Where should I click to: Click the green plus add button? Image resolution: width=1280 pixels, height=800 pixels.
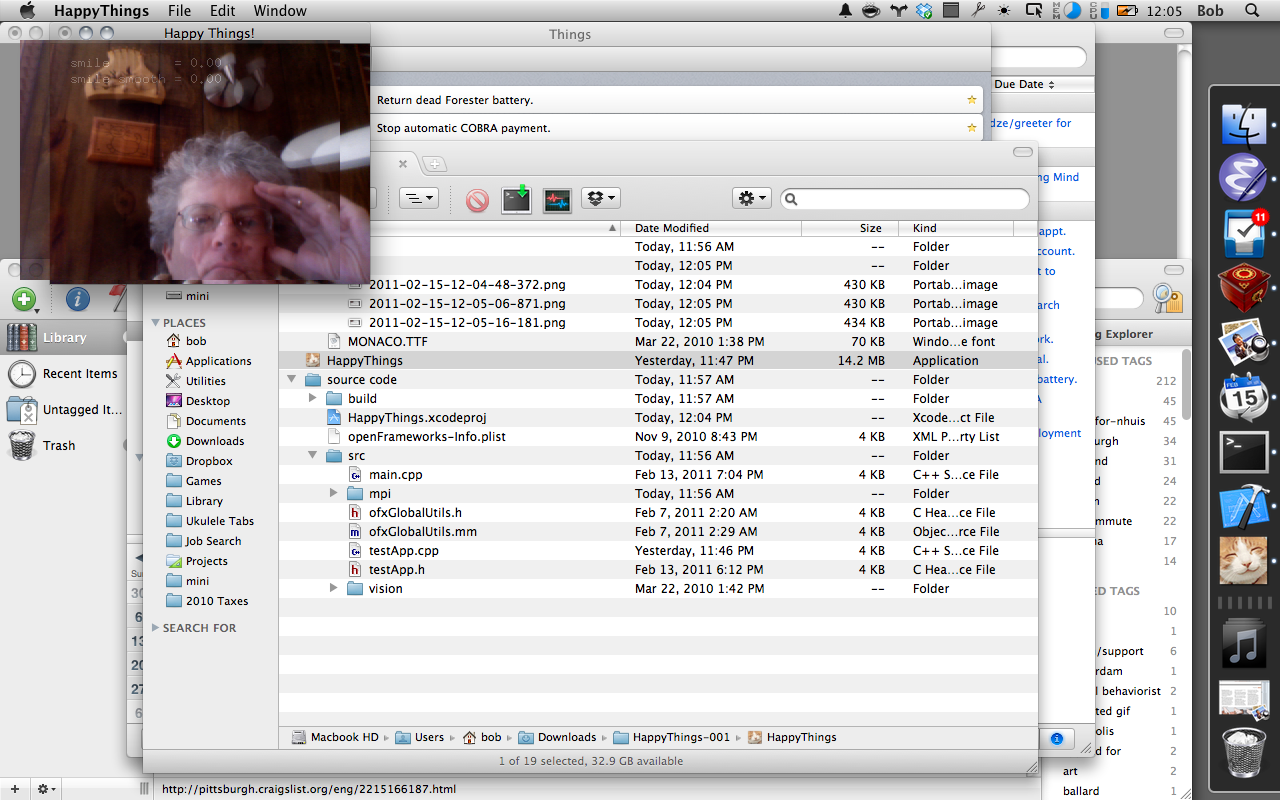pyautogui.click(x=24, y=299)
